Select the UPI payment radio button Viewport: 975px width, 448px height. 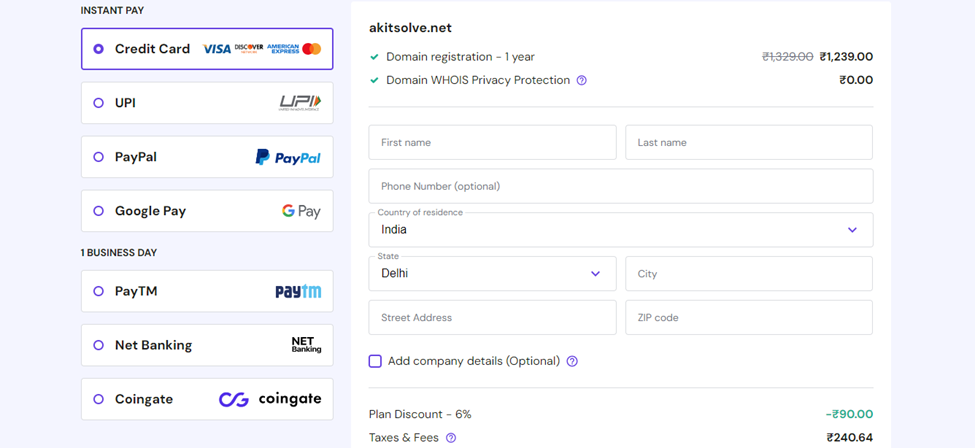tap(98, 103)
